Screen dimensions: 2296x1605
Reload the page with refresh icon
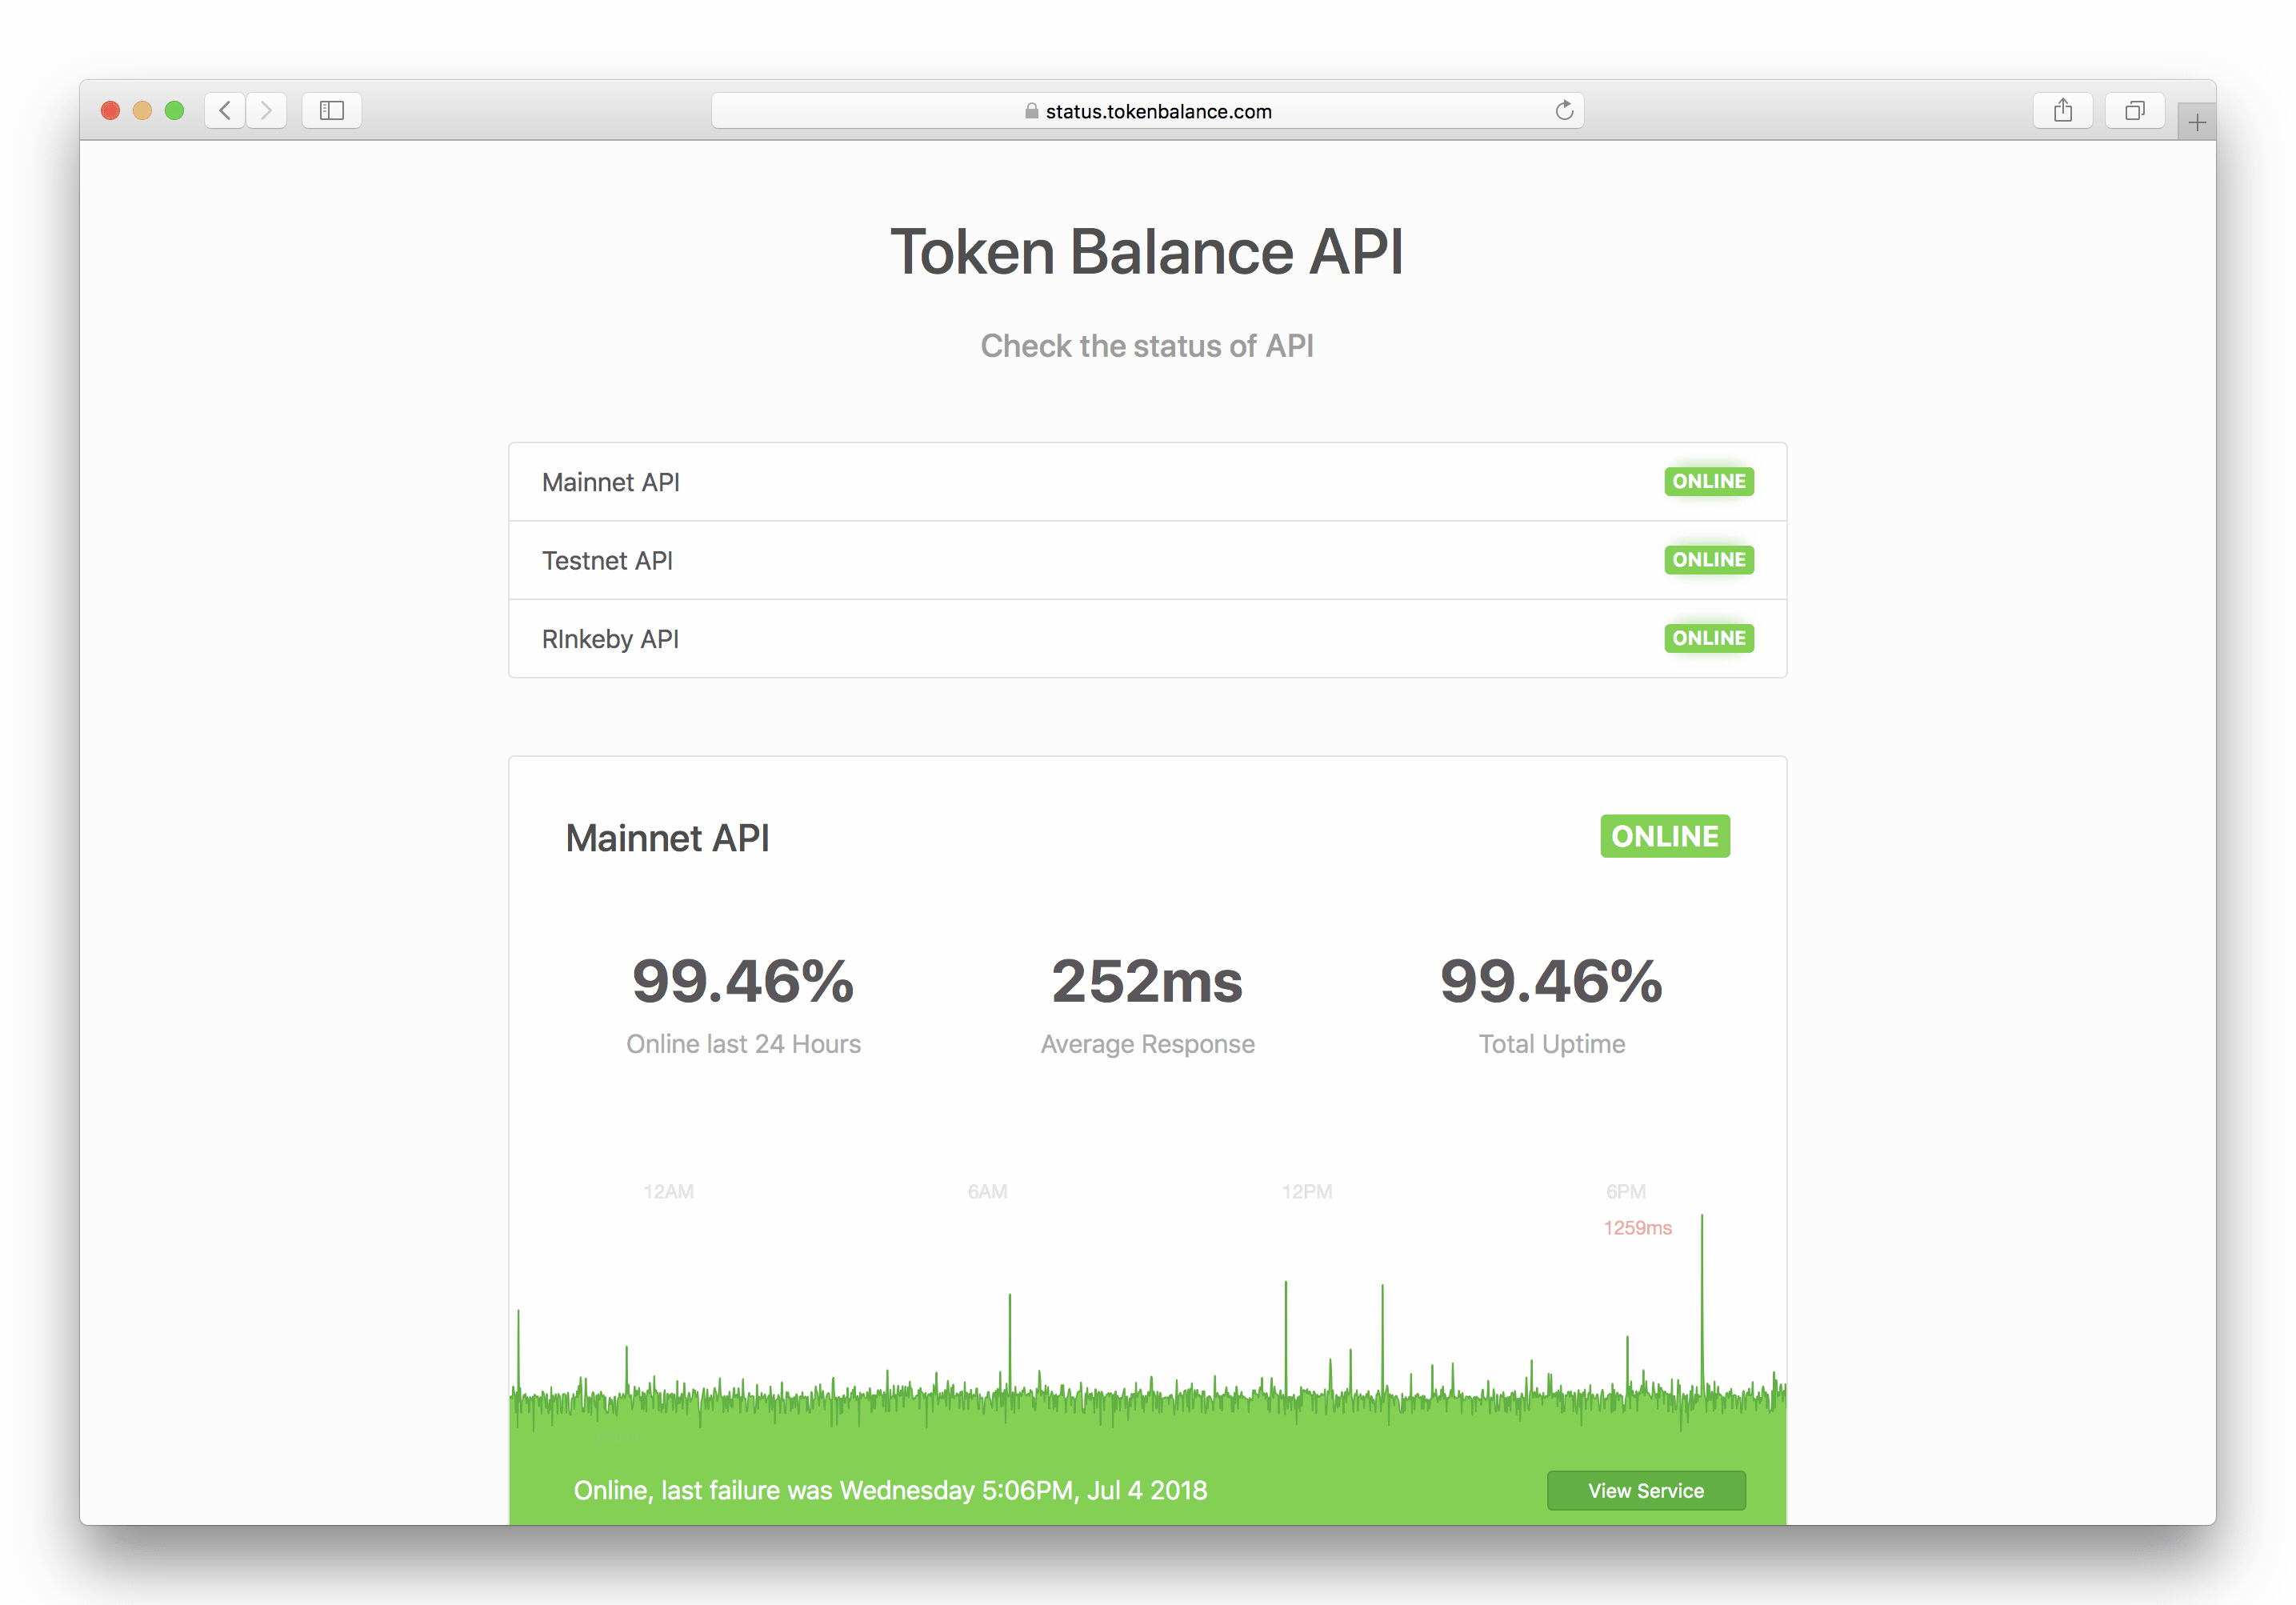pos(1564,110)
